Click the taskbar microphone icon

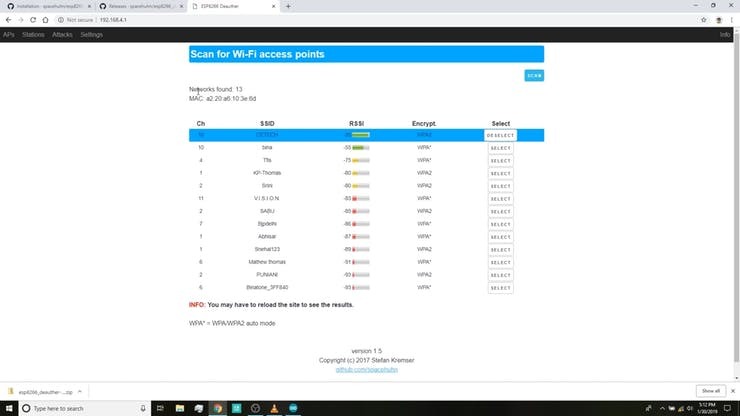pyautogui.click(x=143, y=408)
